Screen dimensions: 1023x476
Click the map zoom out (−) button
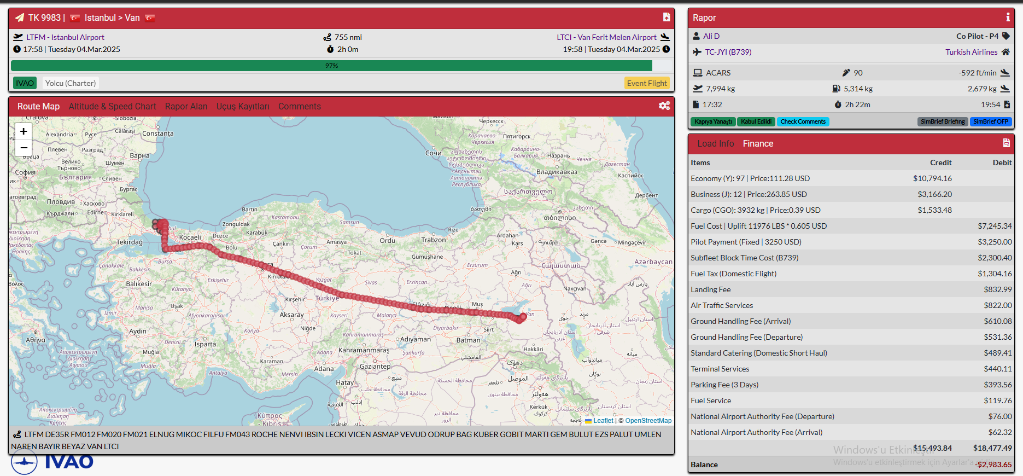click(23, 147)
